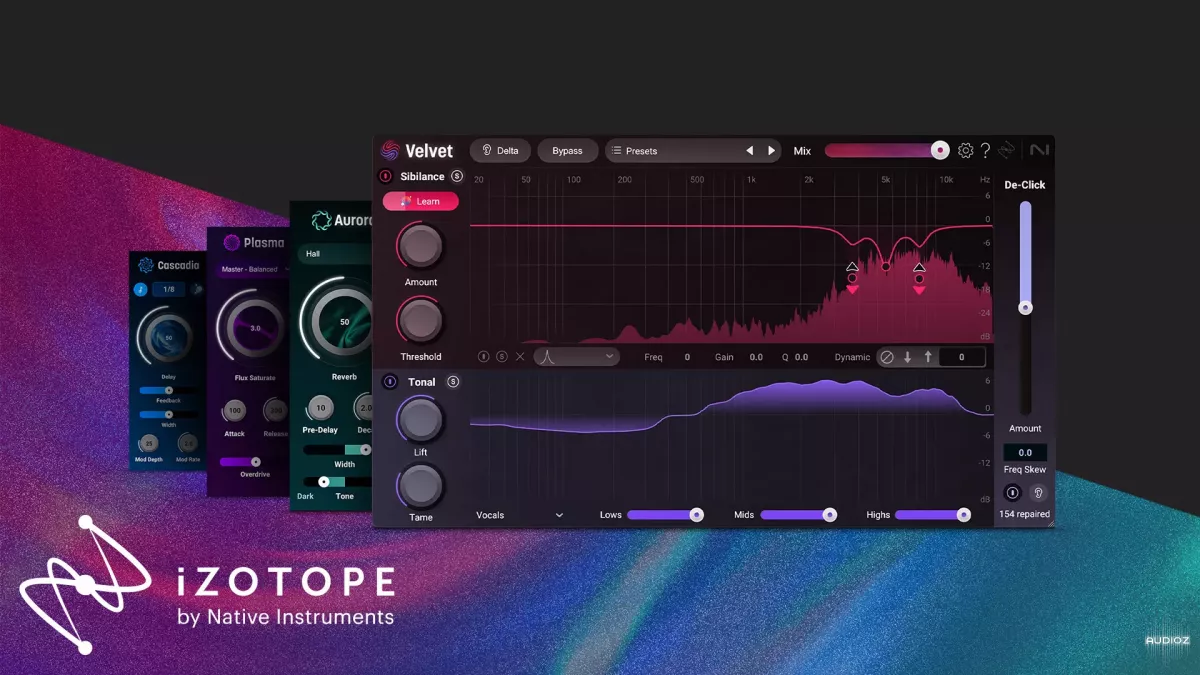Adjust the Mix slider handle
Viewport: 1200px width, 675px height.
940,151
